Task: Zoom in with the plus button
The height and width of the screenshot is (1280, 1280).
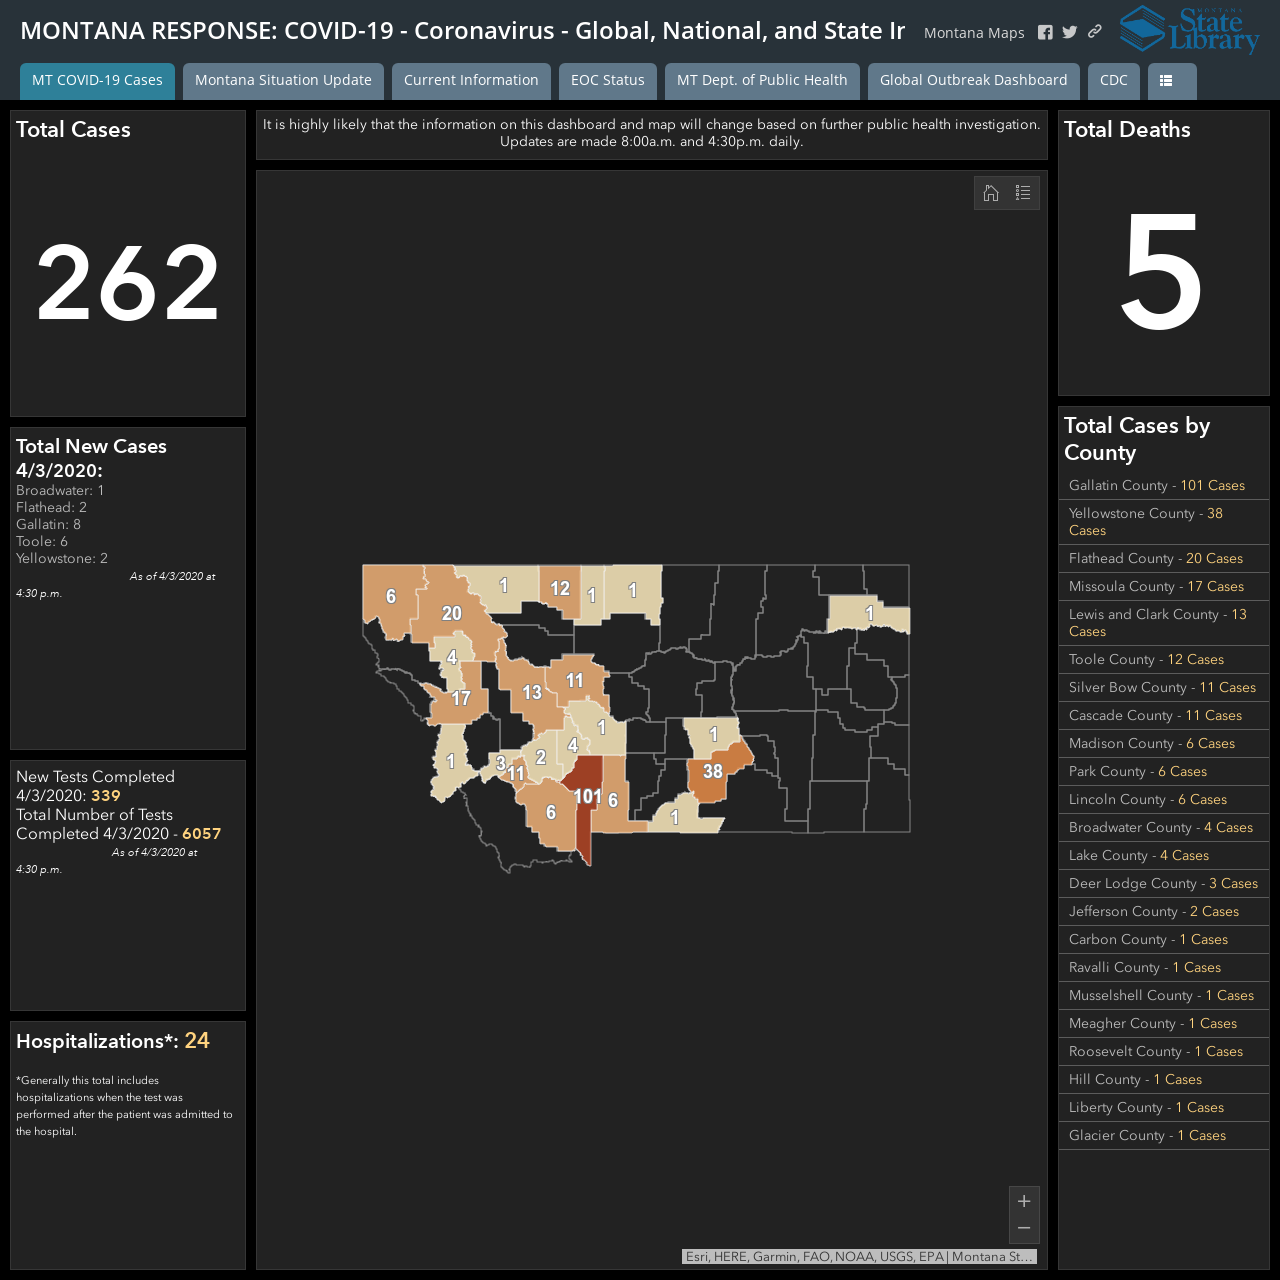Action: 1024,1201
